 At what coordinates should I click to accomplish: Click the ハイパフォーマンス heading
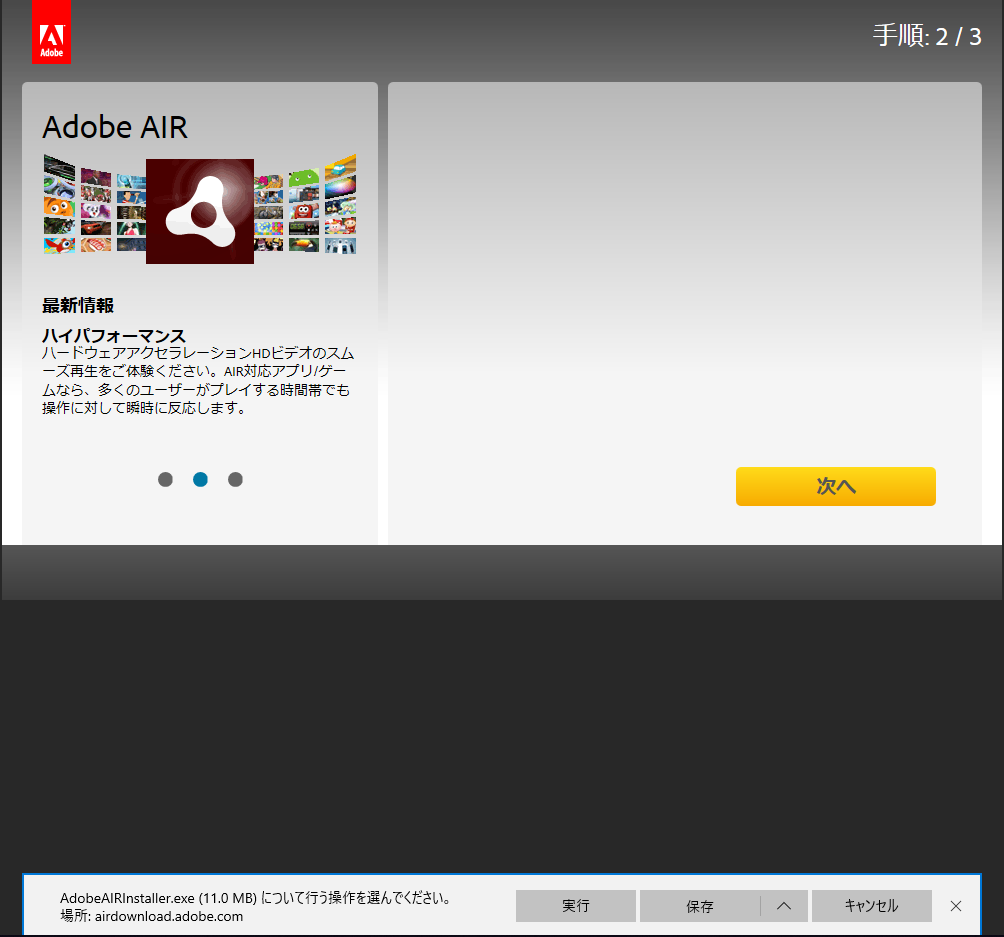[x=114, y=336]
